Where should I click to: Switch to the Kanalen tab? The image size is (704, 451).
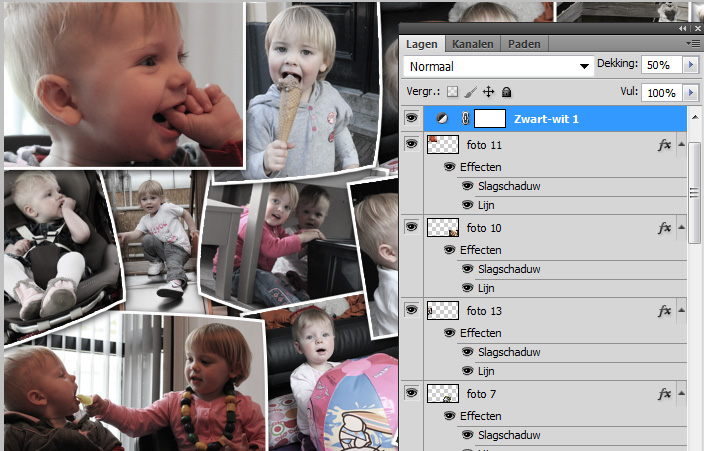click(472, 44)
